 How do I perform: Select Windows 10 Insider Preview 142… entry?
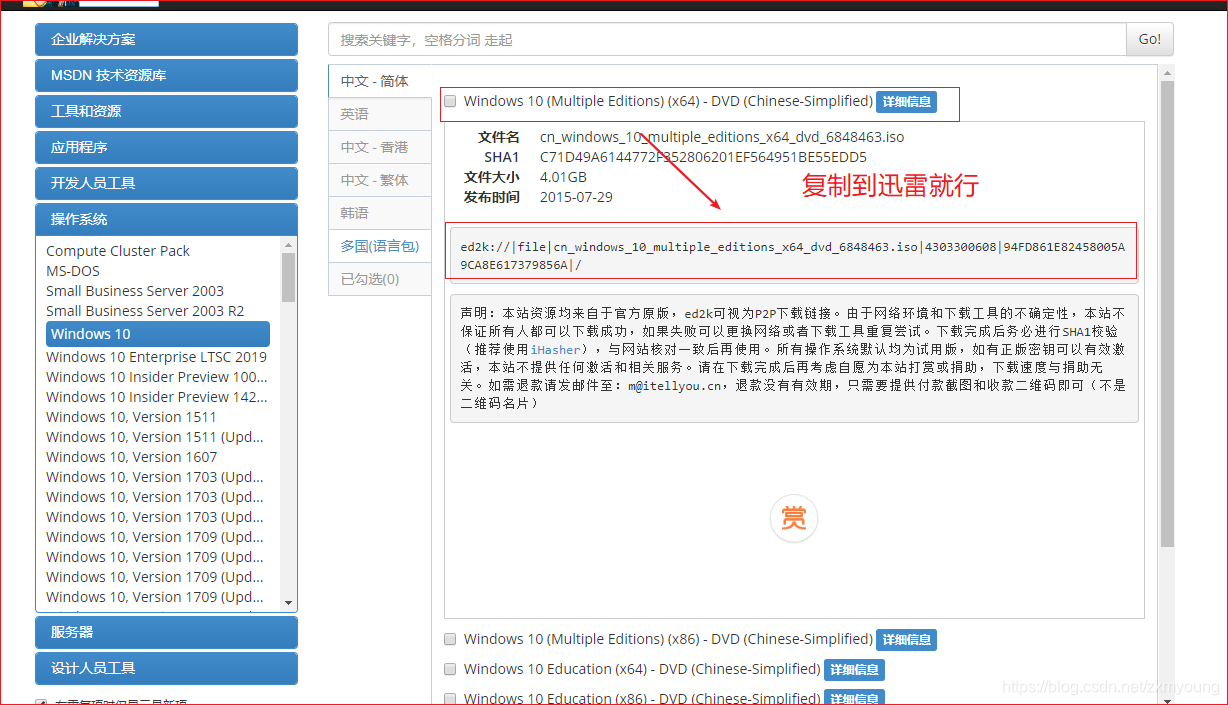[157, 397]
